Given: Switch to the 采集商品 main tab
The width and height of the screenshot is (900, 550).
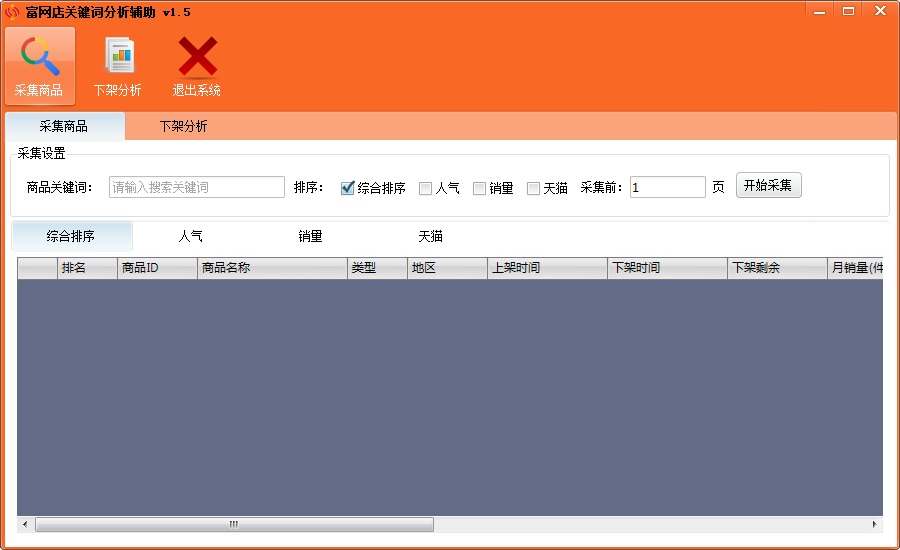Looking at the screenshot, I should pos(64,126).
